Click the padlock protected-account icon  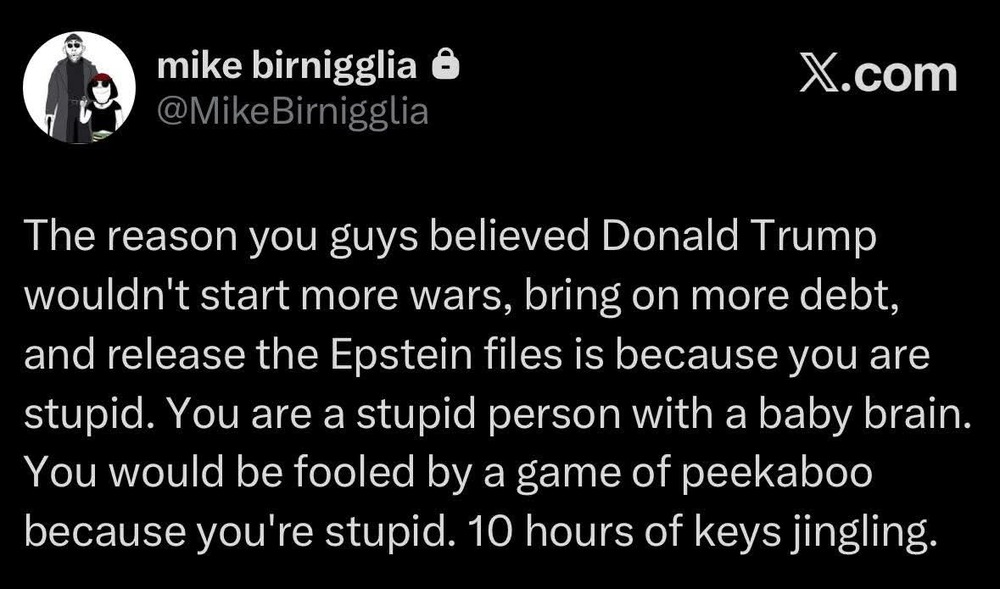[x=446, y=66]
